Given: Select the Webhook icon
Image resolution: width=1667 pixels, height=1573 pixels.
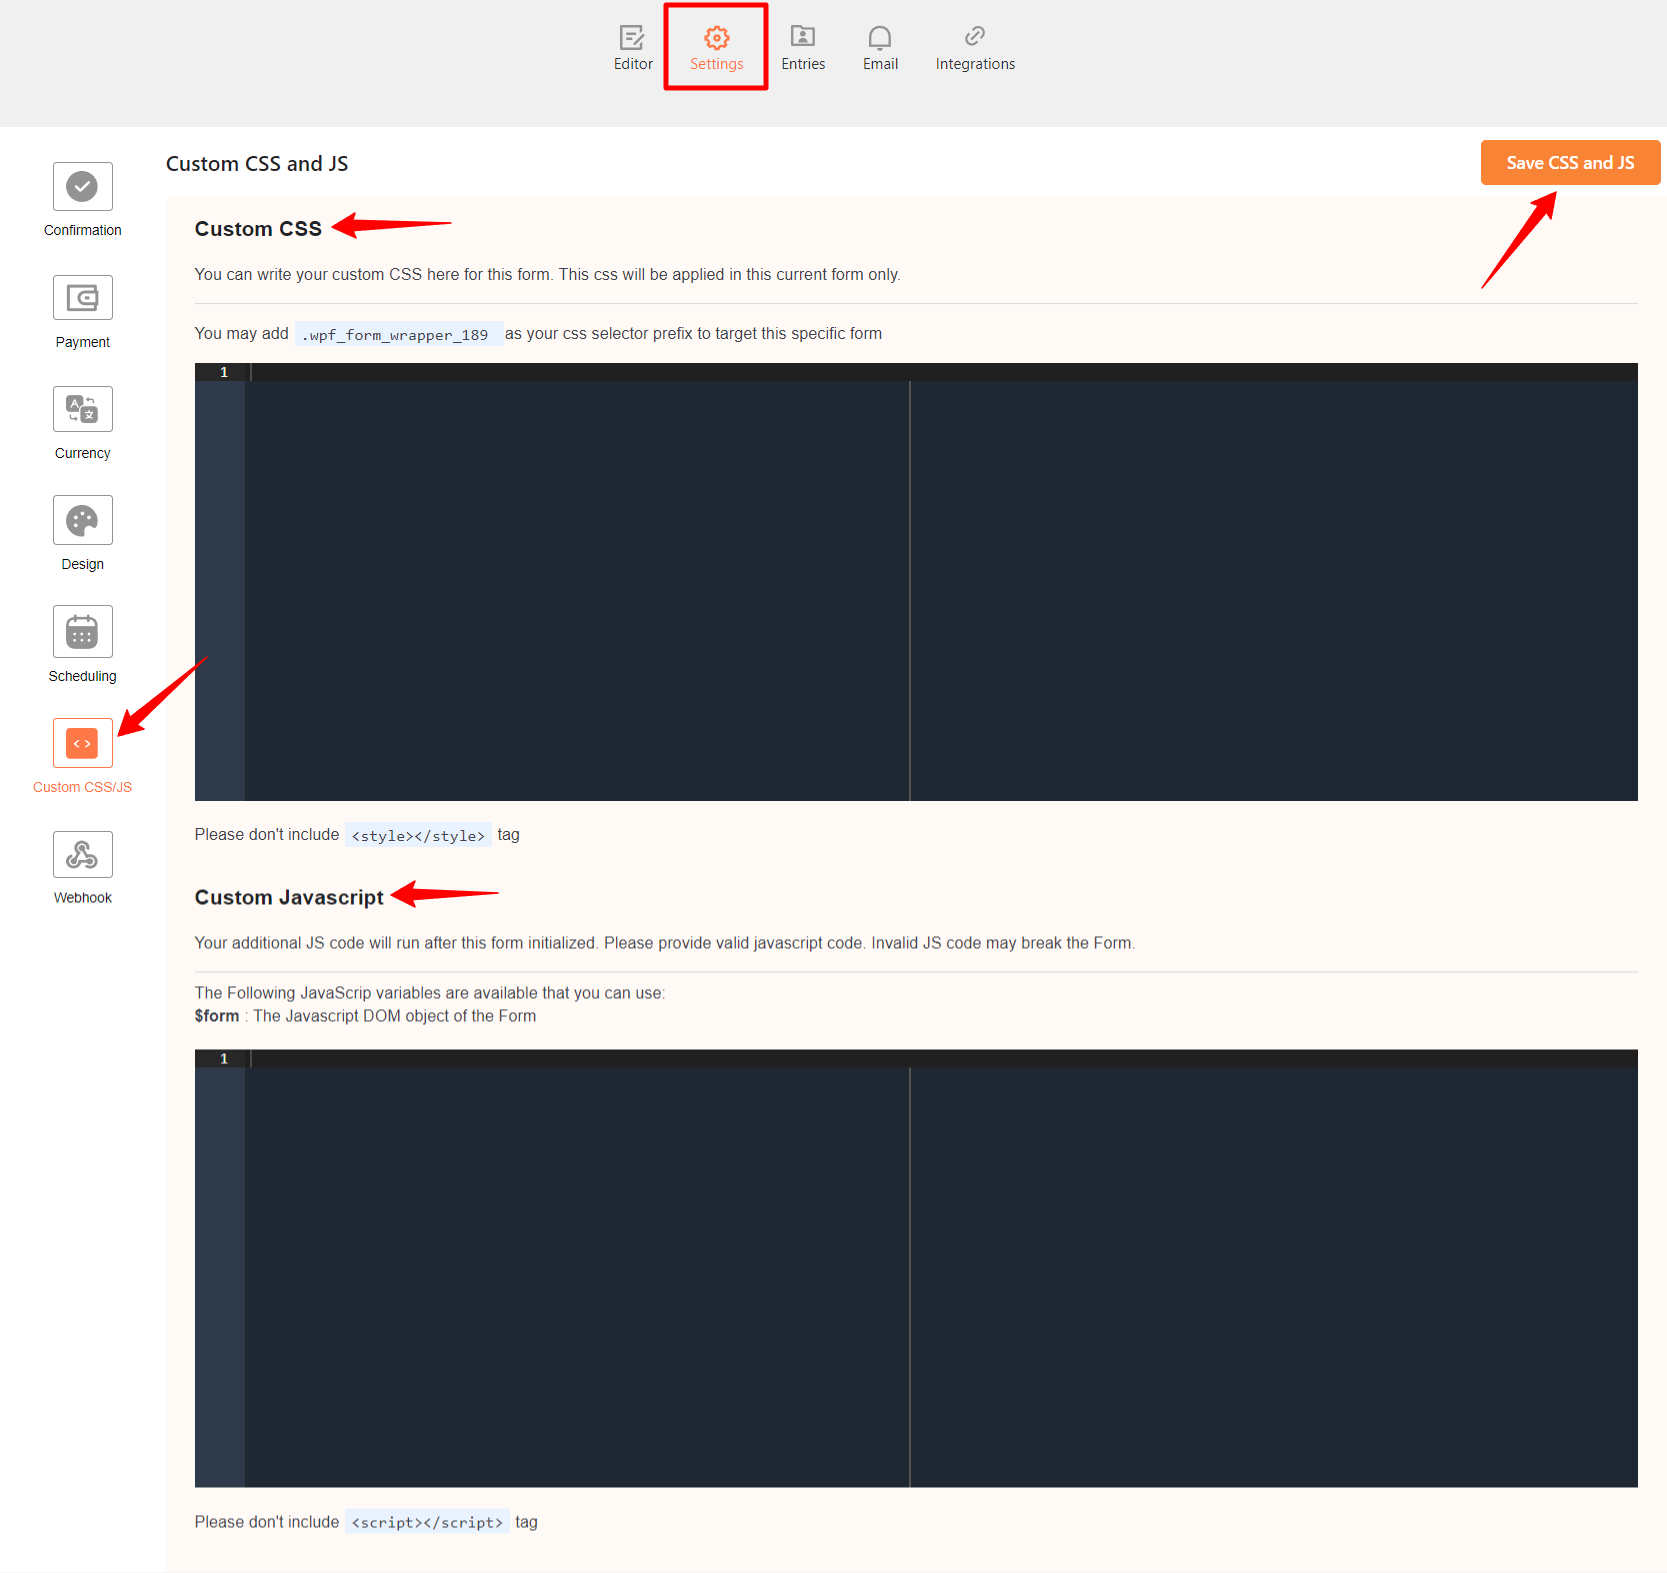Looking at the screenshot, I should click(x=83, y=855).
